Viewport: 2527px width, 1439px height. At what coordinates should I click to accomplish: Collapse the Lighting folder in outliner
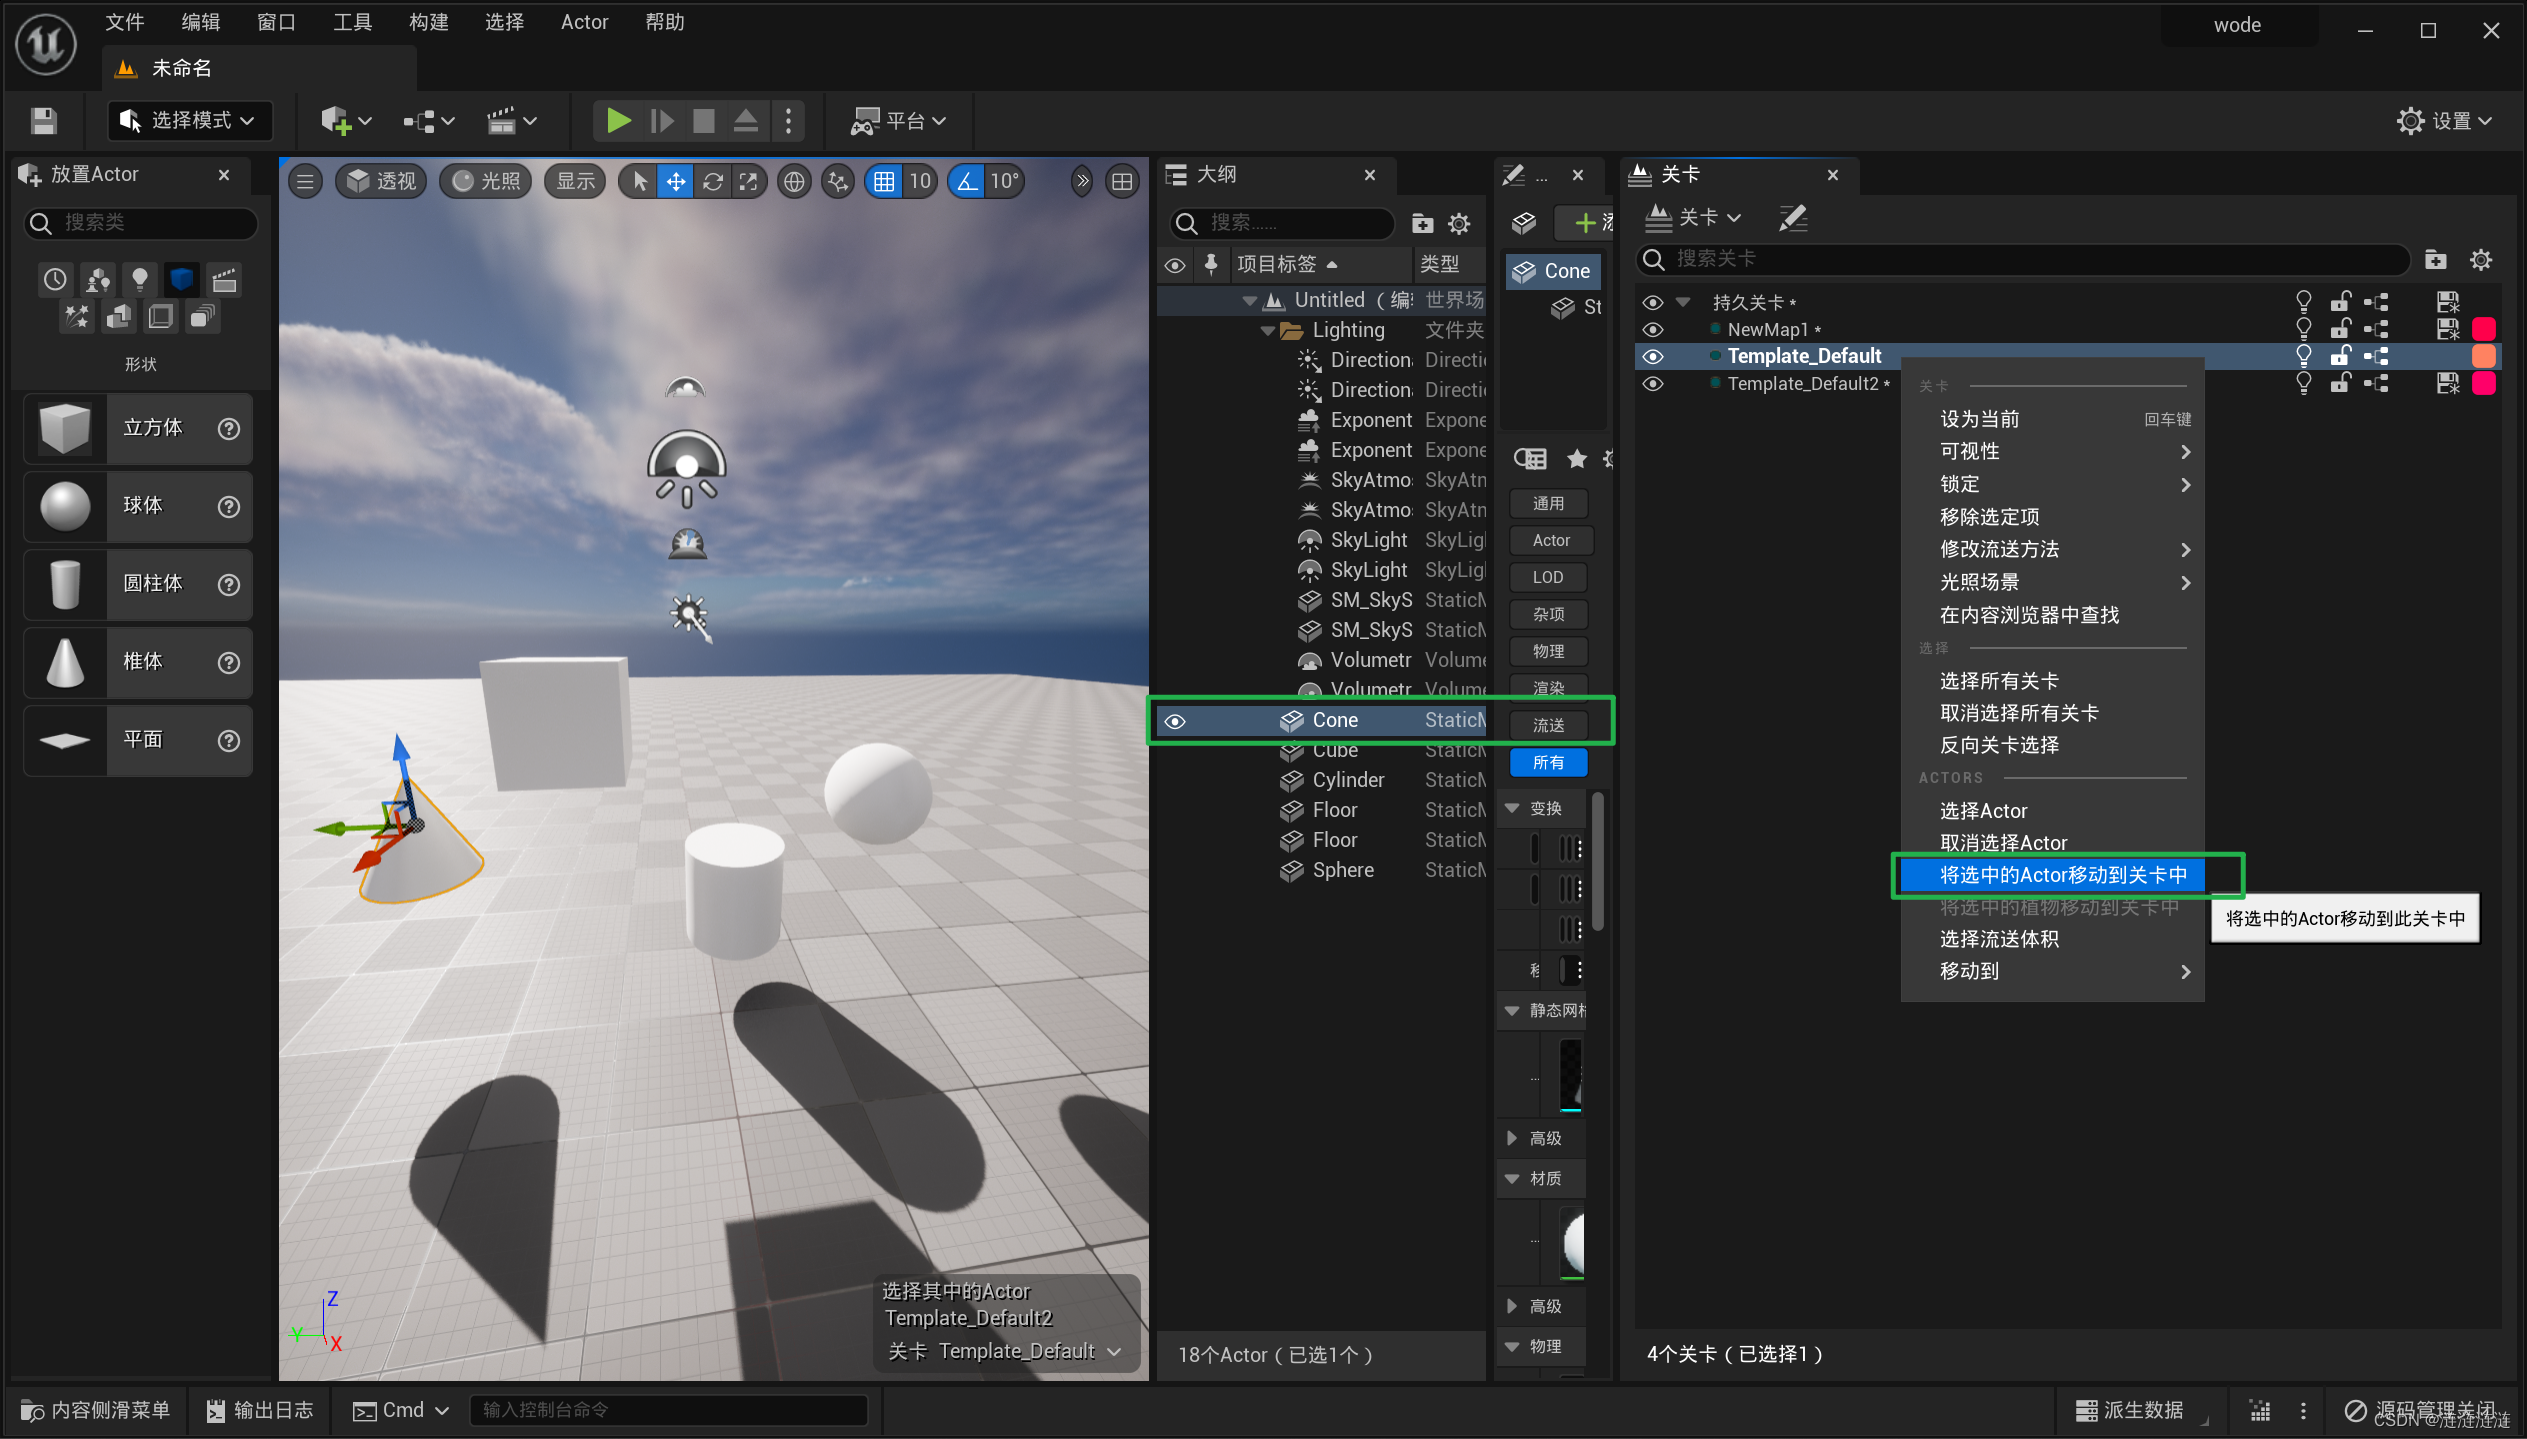coord(1267,330)
